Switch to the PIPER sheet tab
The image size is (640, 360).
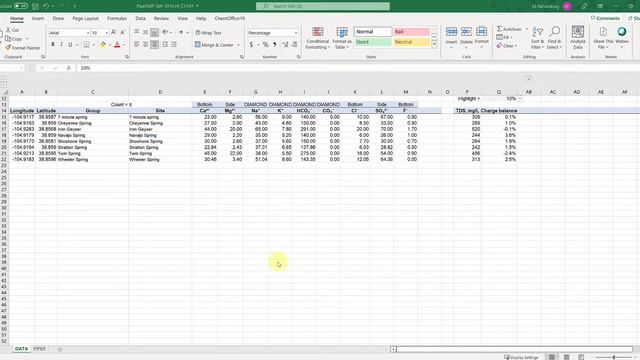(x=40, y=349)
